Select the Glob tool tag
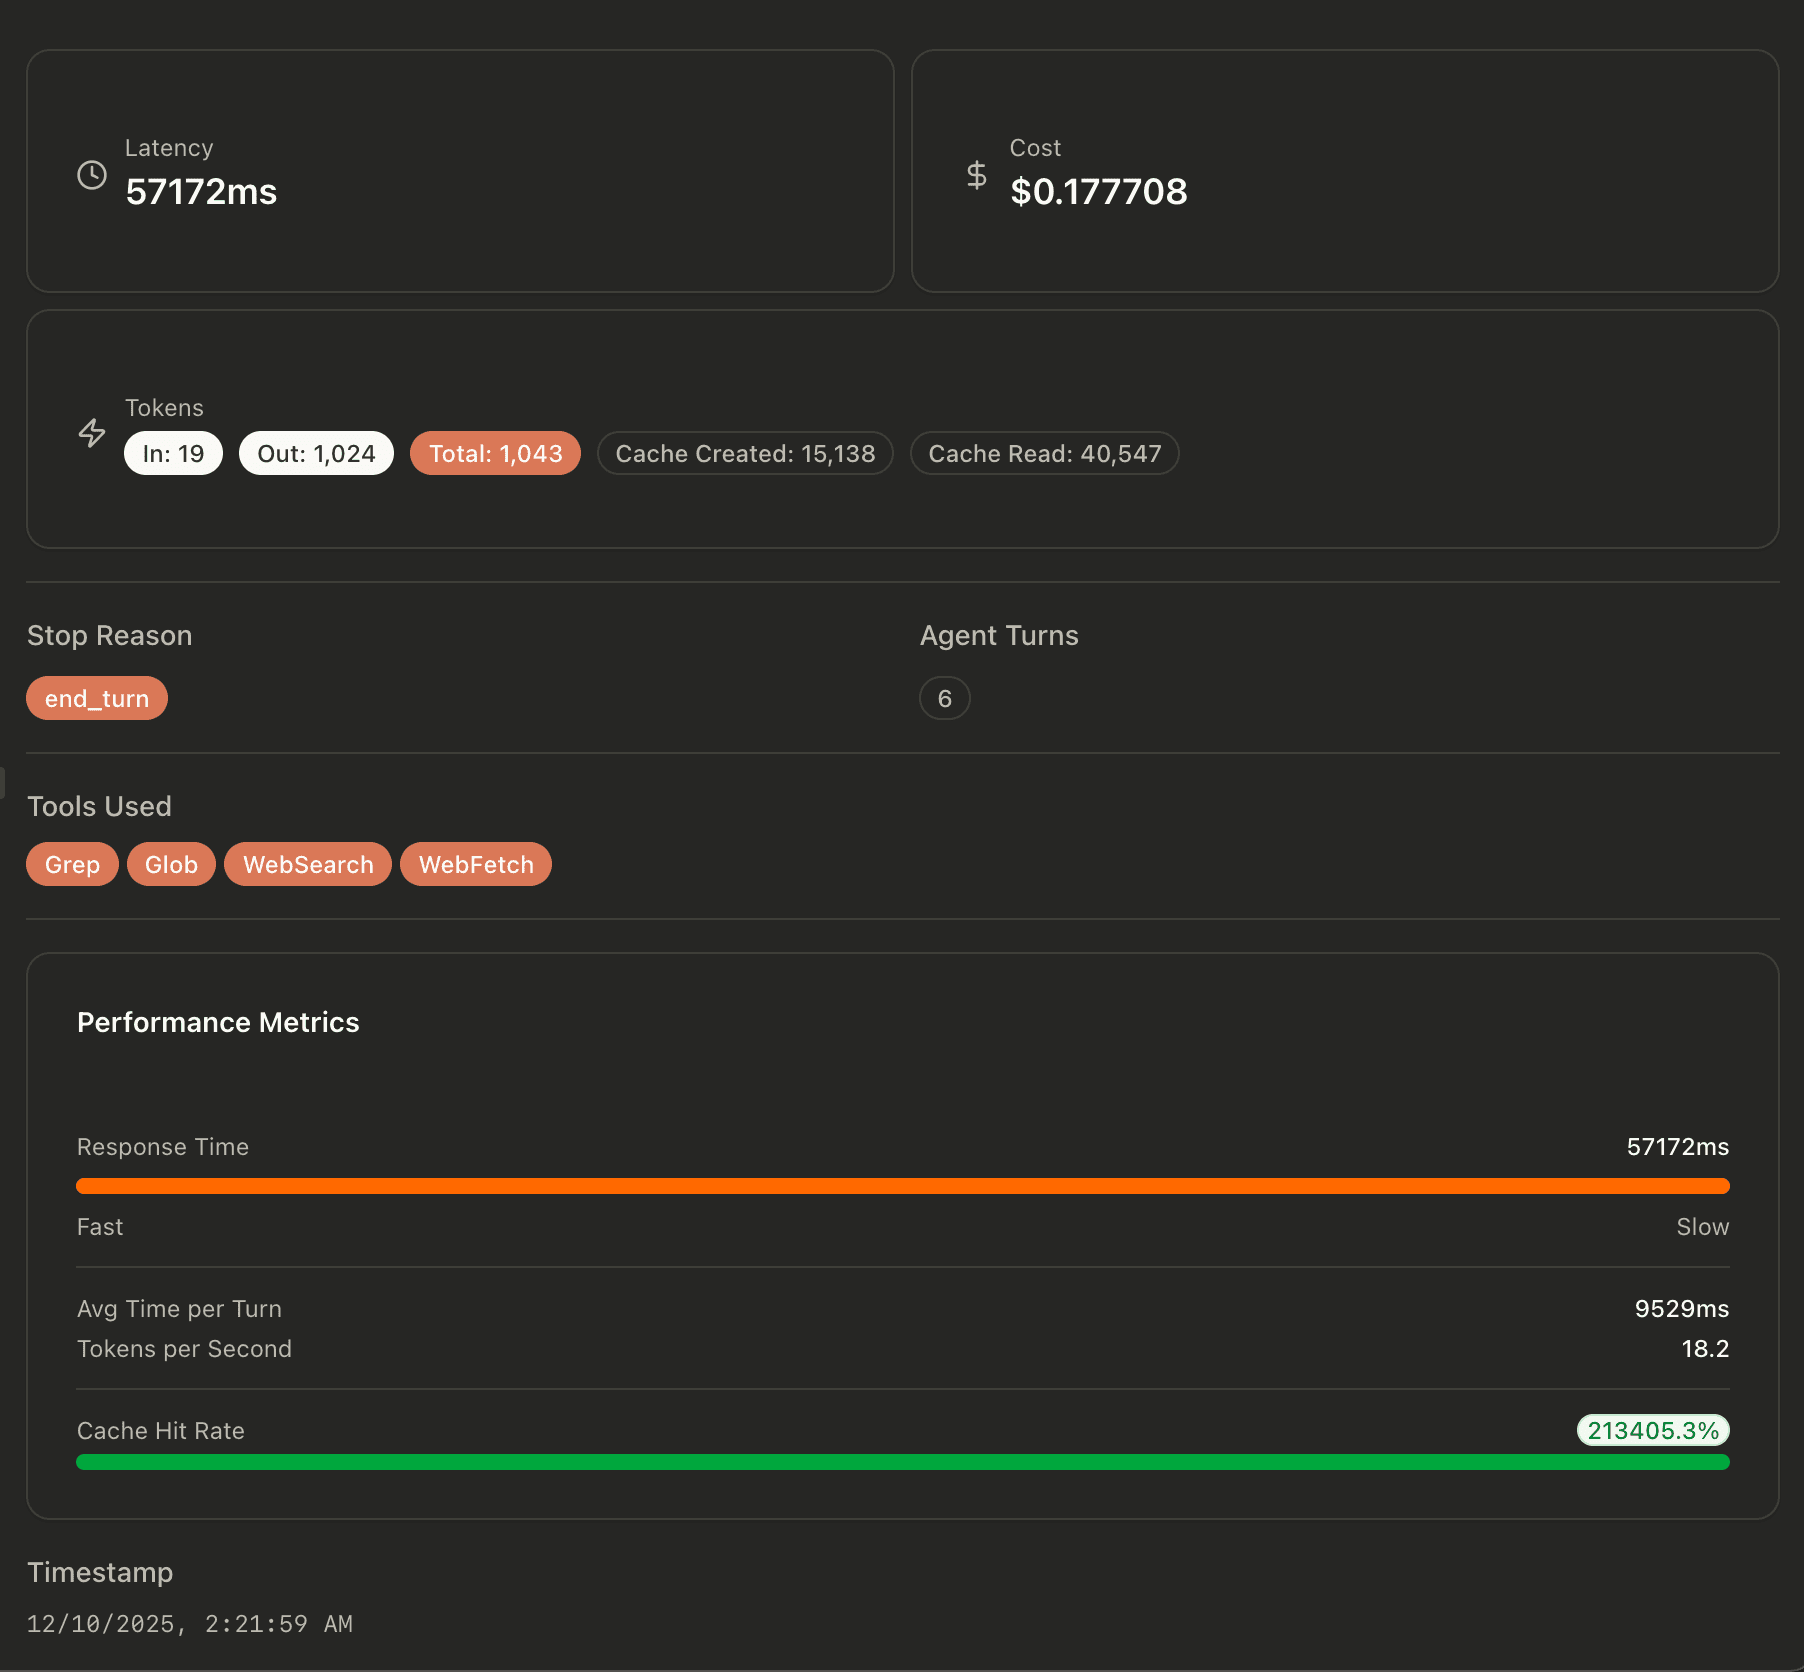The image size is (1804, 1672). 171,864
